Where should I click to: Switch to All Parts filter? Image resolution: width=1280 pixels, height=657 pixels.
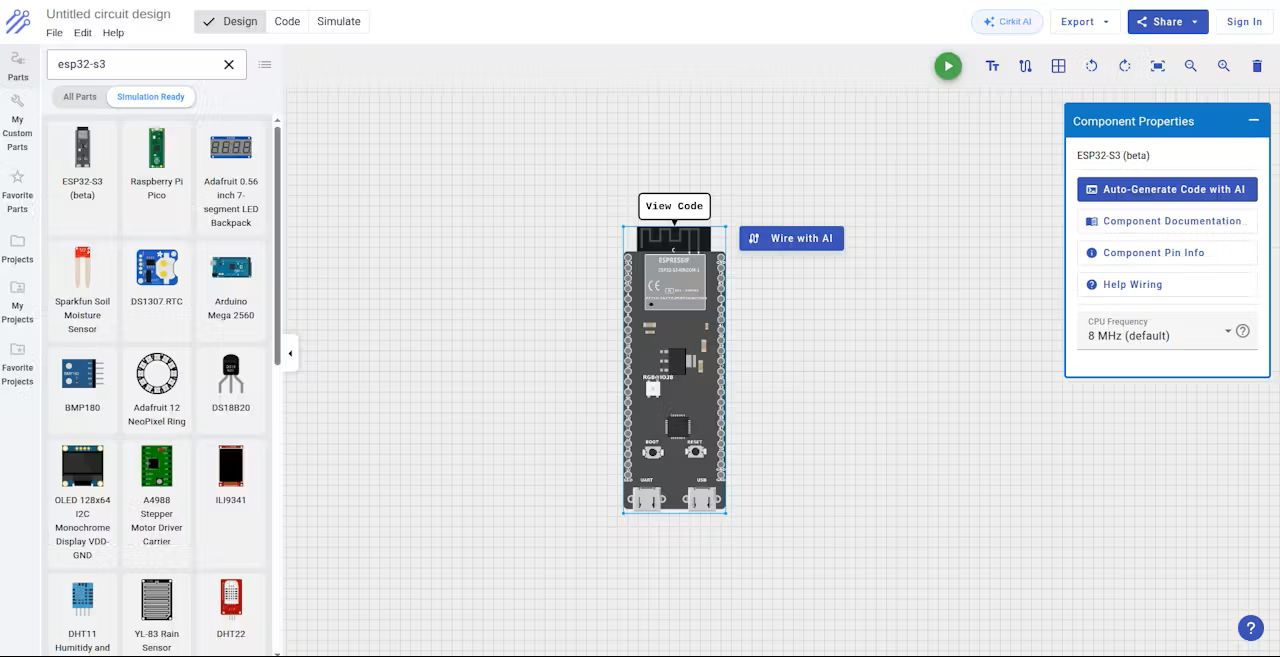80,97
